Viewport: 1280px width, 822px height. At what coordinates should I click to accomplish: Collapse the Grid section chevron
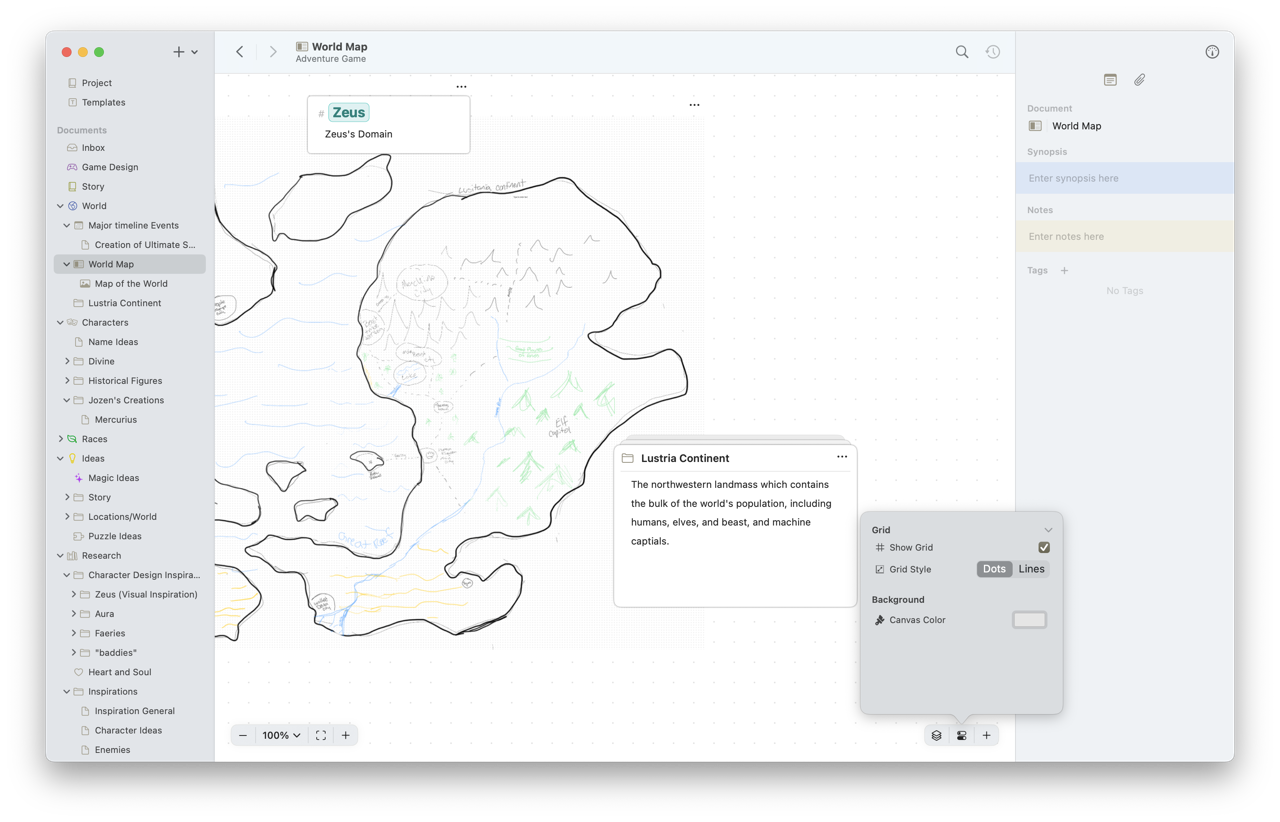click(1047, 529)
